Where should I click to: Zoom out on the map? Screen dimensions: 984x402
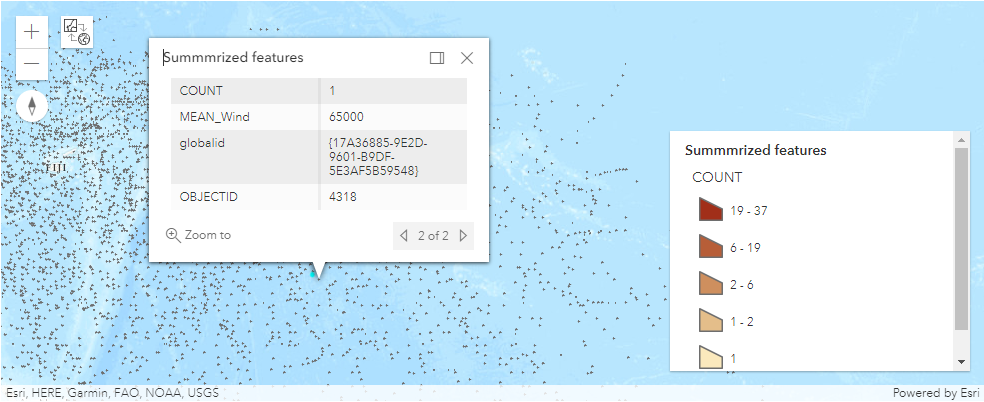pos(32,64)
